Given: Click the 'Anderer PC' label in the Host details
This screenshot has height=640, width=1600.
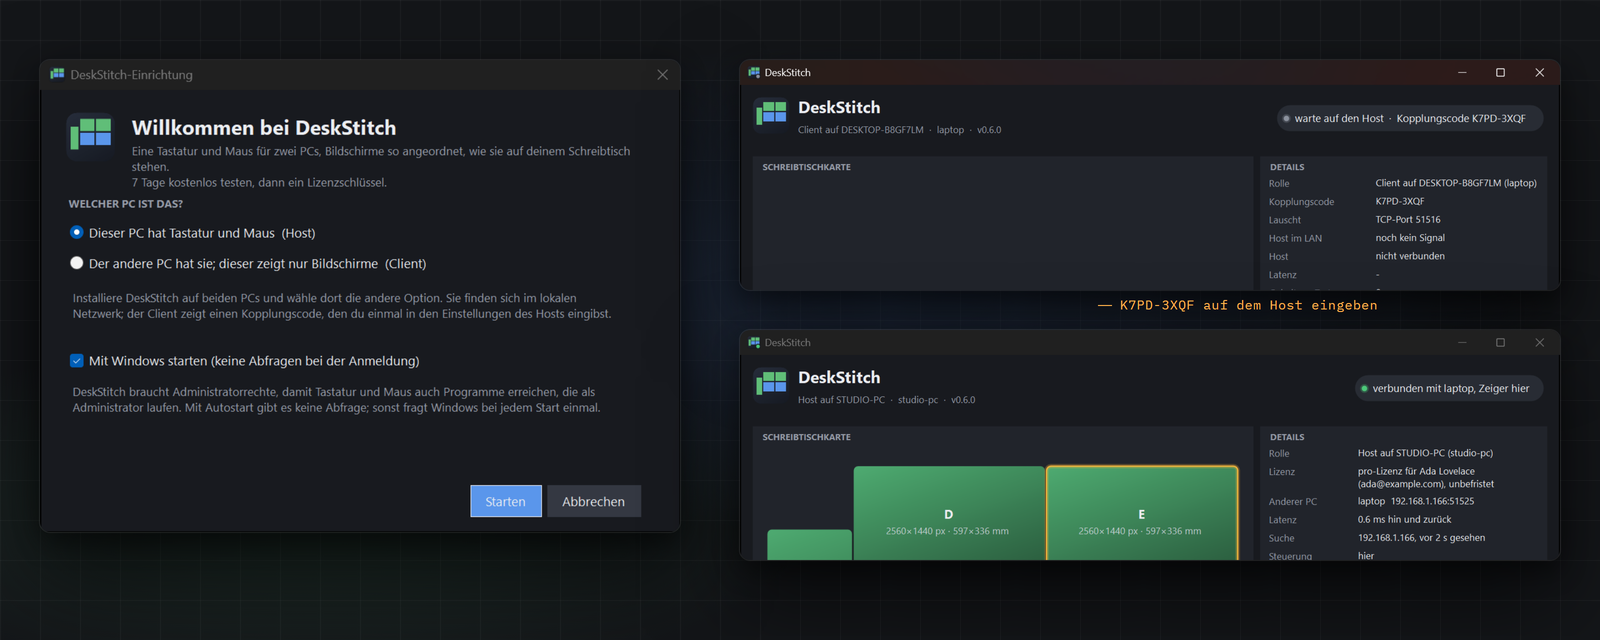Looking at the screenshot, I should (x=1293, y=502).
